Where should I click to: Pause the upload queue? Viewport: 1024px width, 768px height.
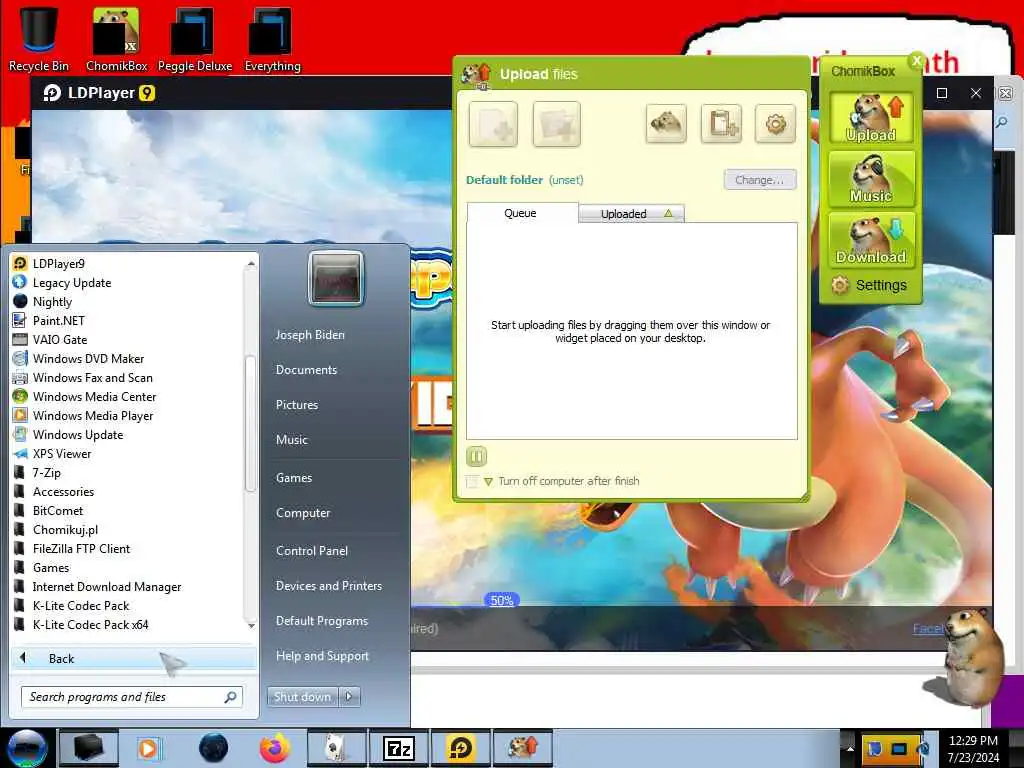click(x=477, y=456)
